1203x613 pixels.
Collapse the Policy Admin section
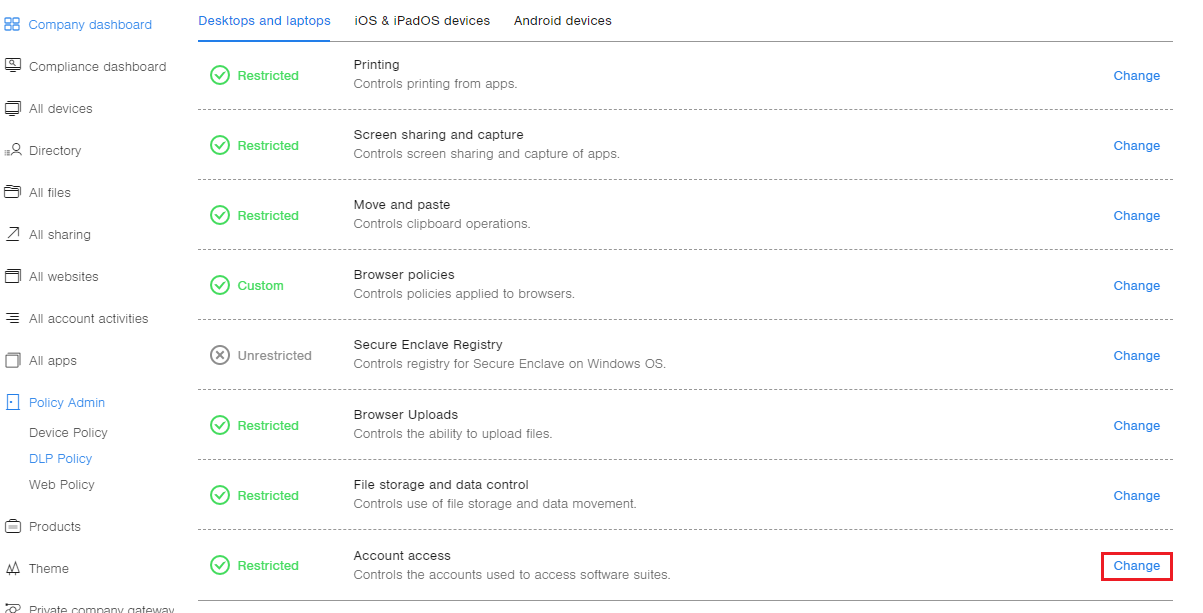[x=66, y=402]
